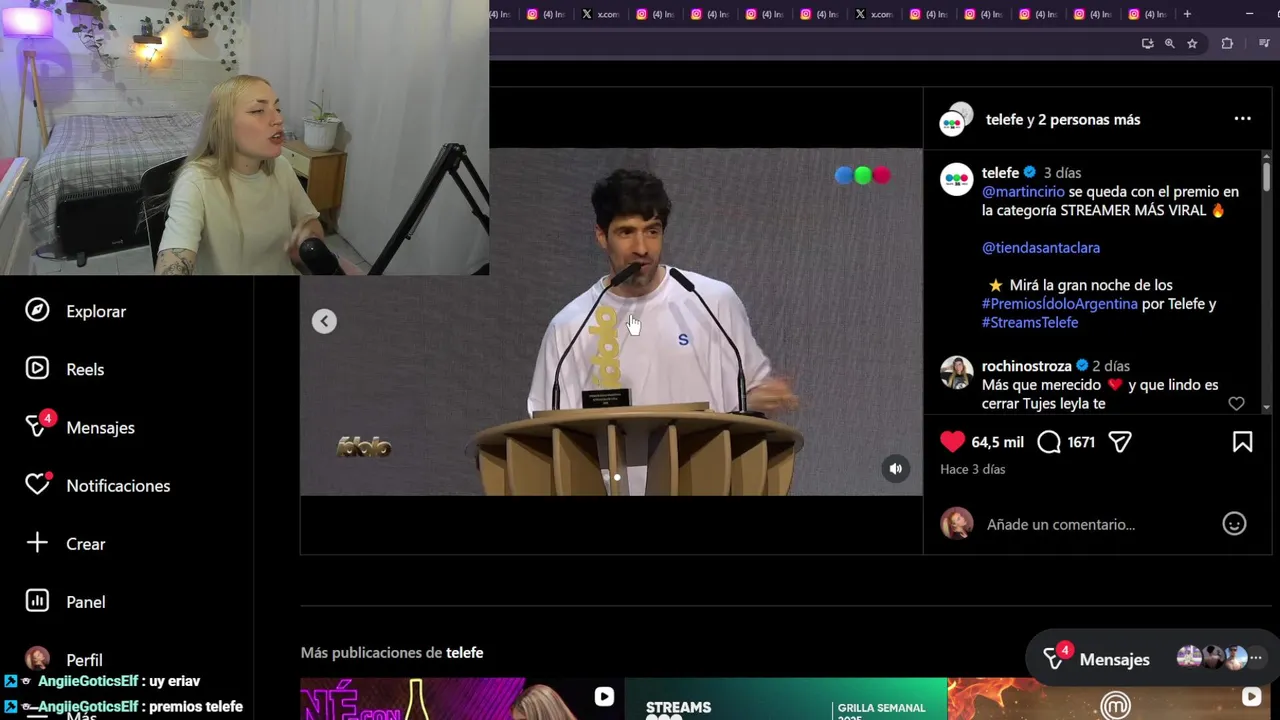
Task: Select the Explorar label in the sidebar
Action: (96, 311)
